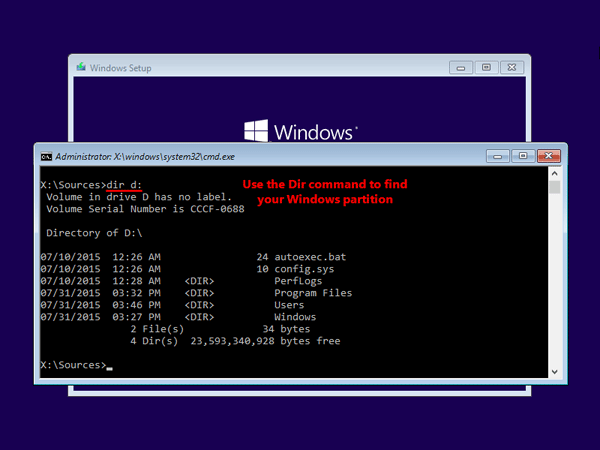Click the Windows Setup title bar icon
Image resolution: width=600 pixels, height=450 pixels.
pos(81,68)
